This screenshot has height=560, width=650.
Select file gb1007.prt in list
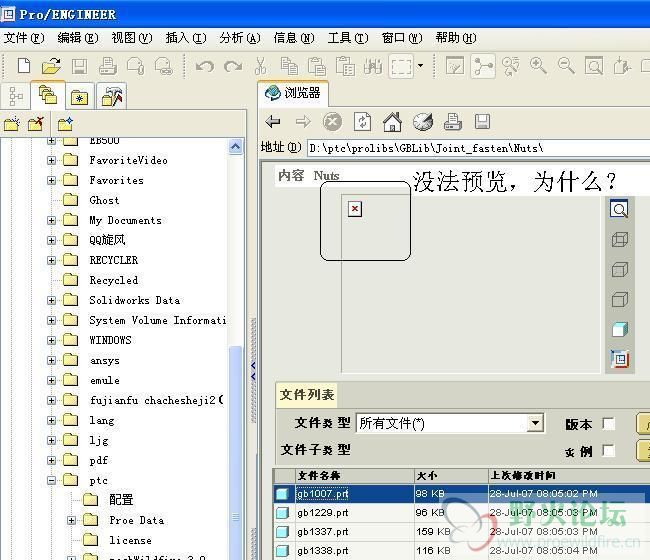tap(323, 494)
